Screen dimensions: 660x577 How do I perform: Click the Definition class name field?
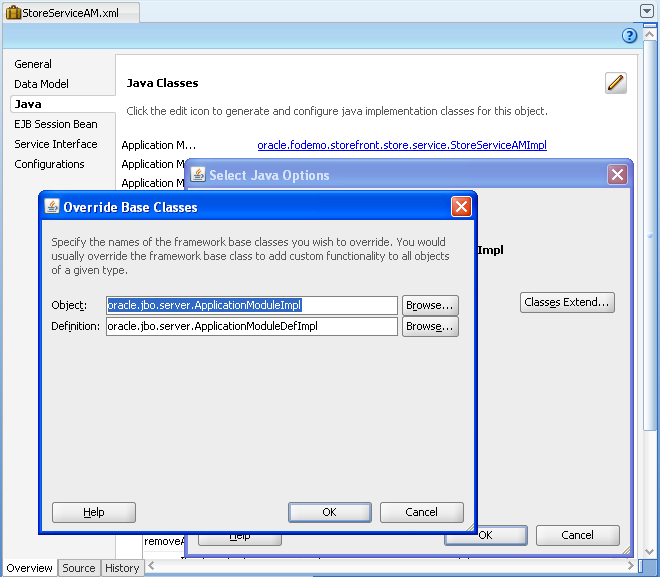[x=252, y=326]
